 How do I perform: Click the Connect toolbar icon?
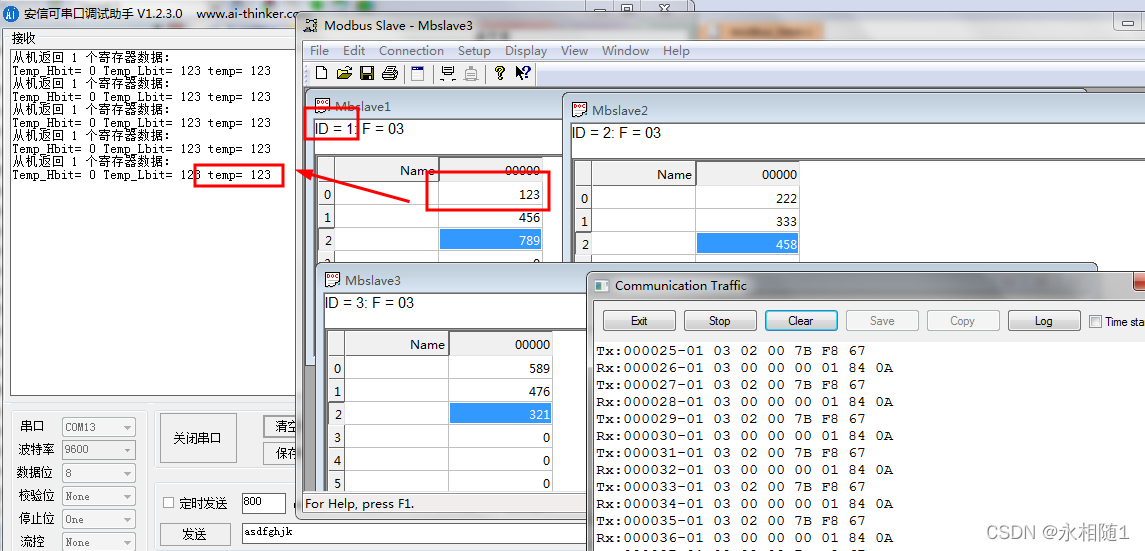[x=447, y=73]
